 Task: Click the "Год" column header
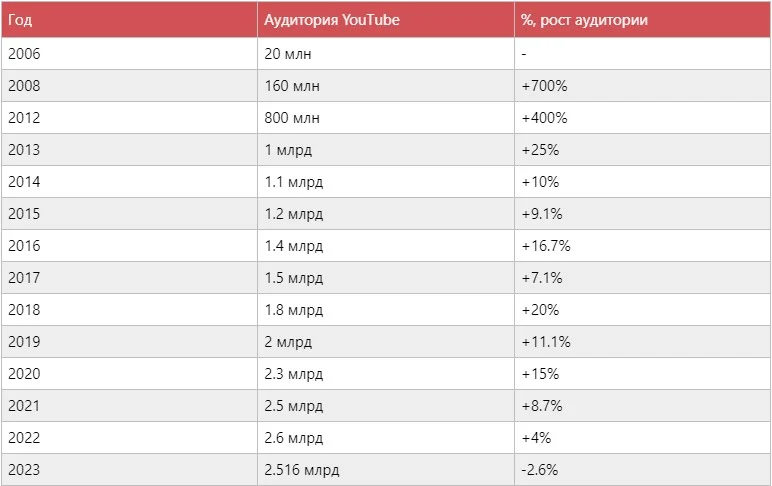20,20
